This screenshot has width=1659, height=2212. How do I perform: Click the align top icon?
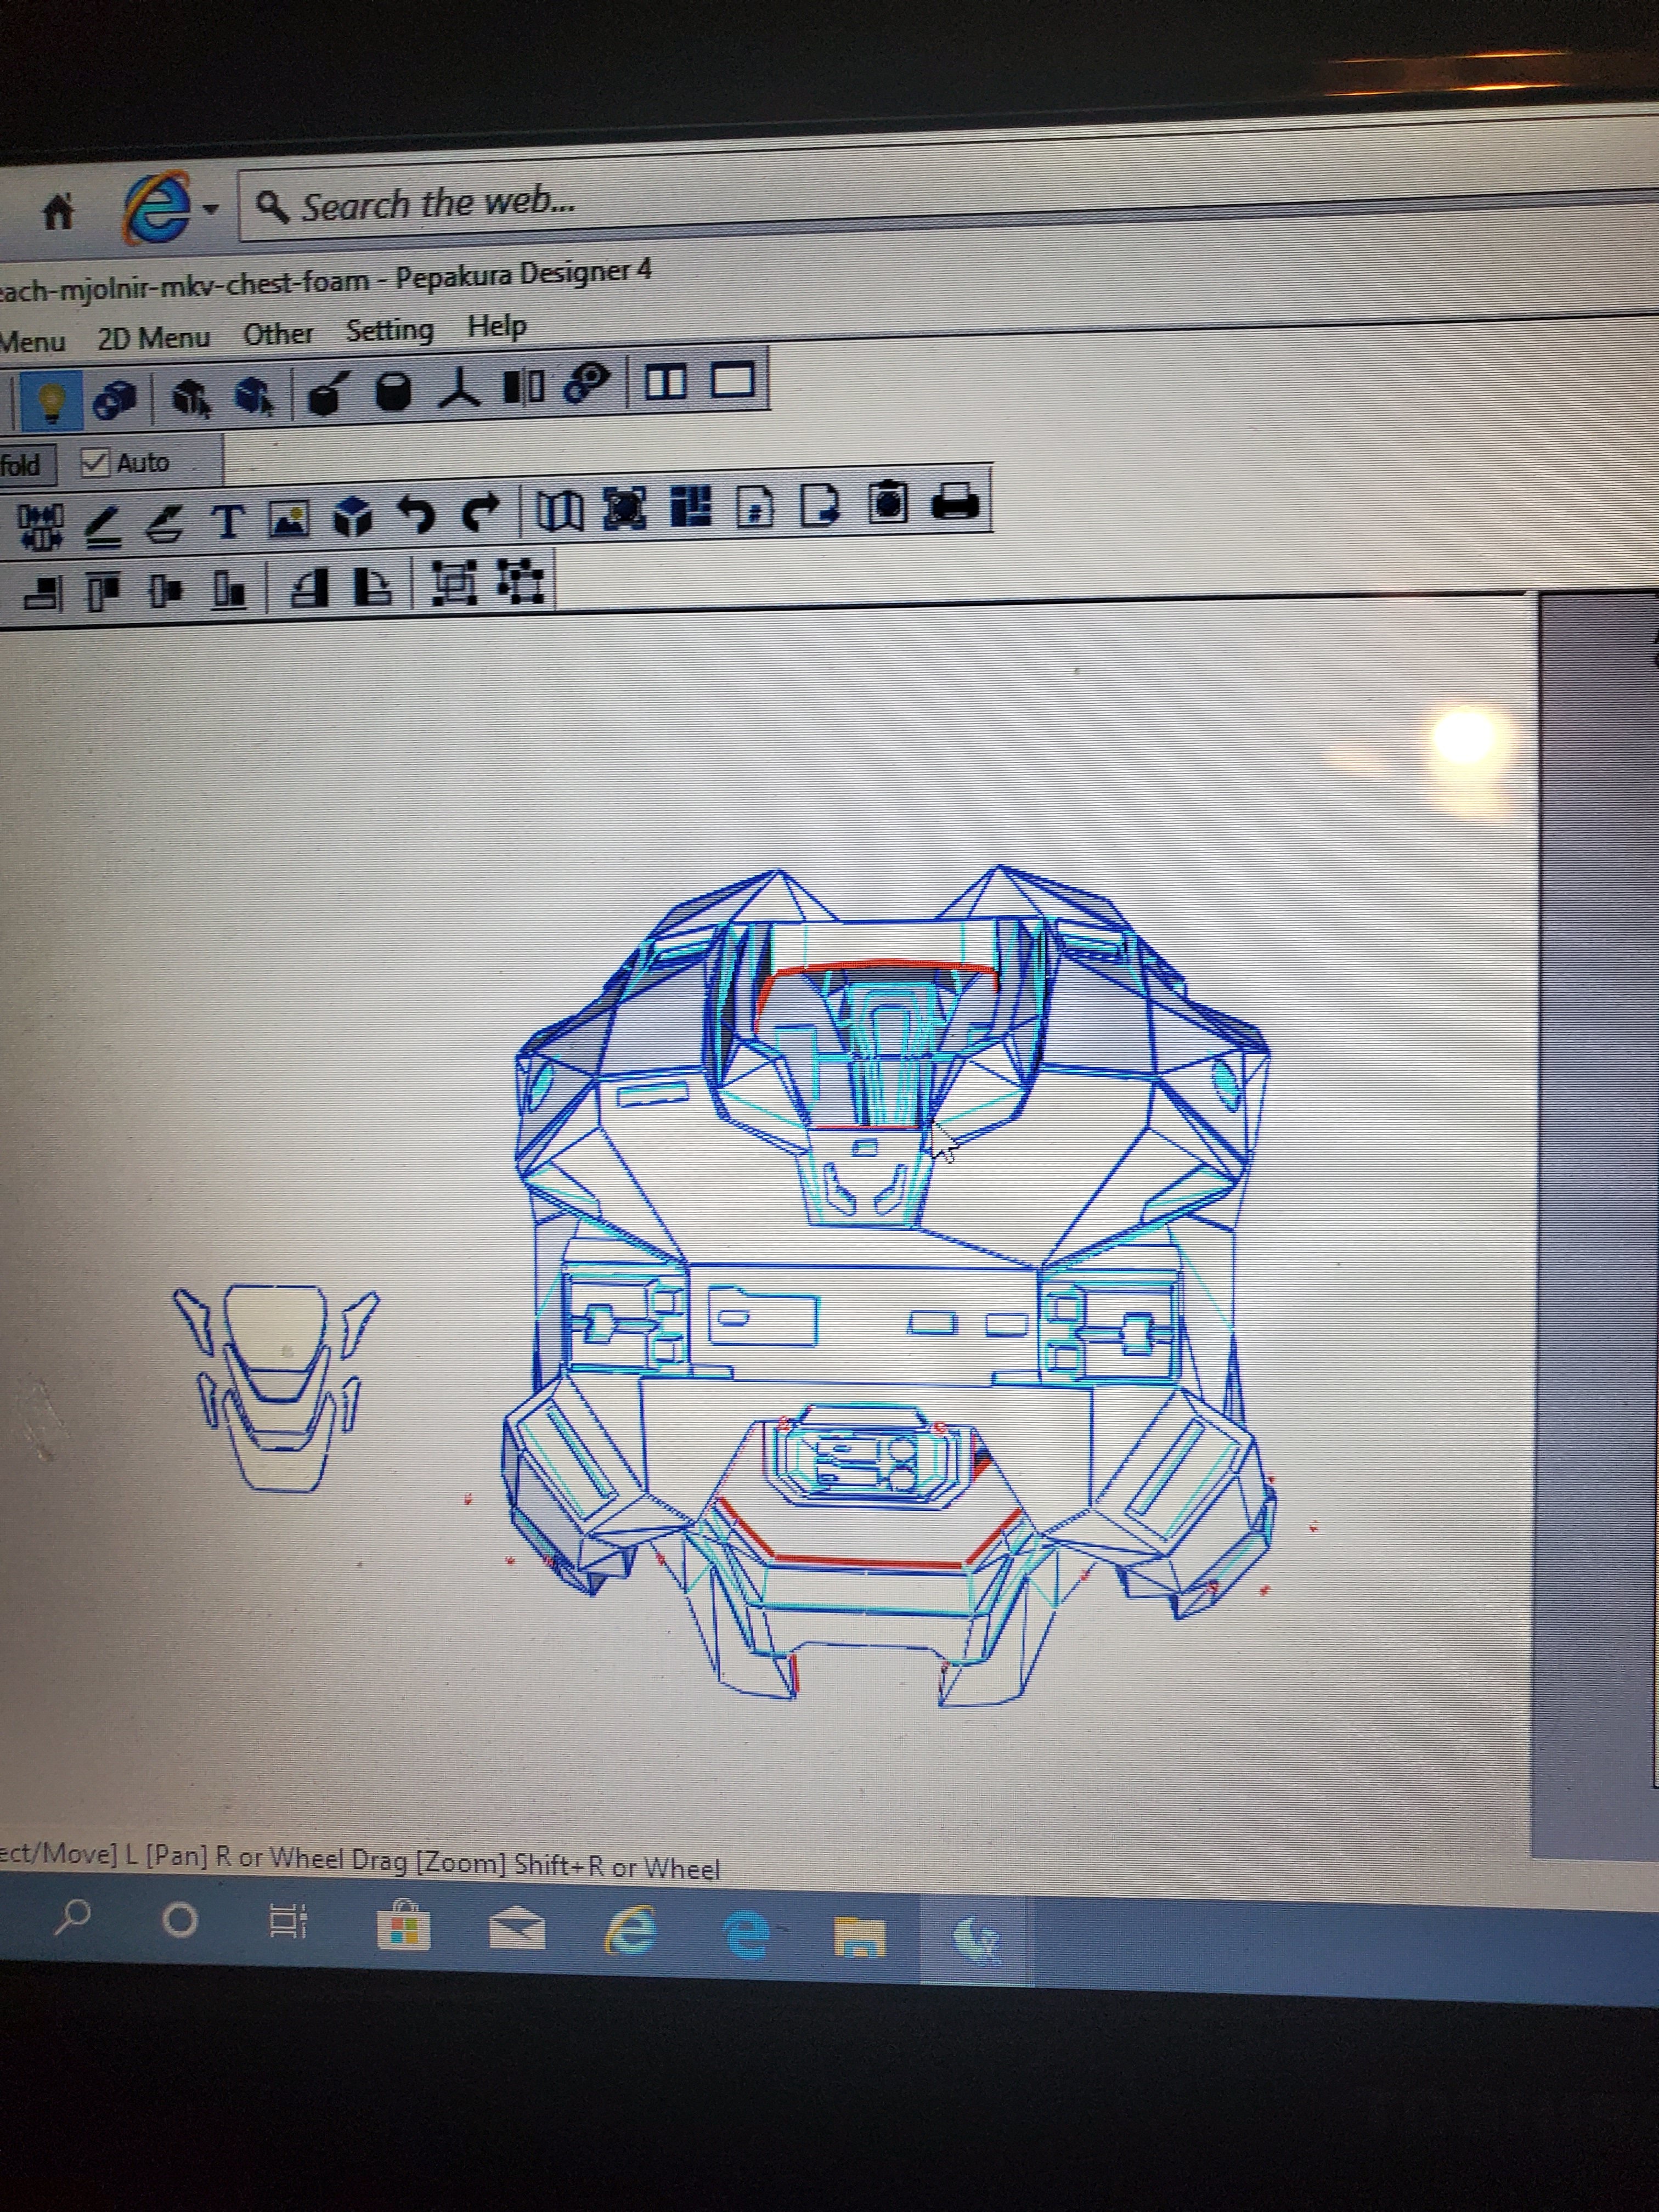(104, 591)
